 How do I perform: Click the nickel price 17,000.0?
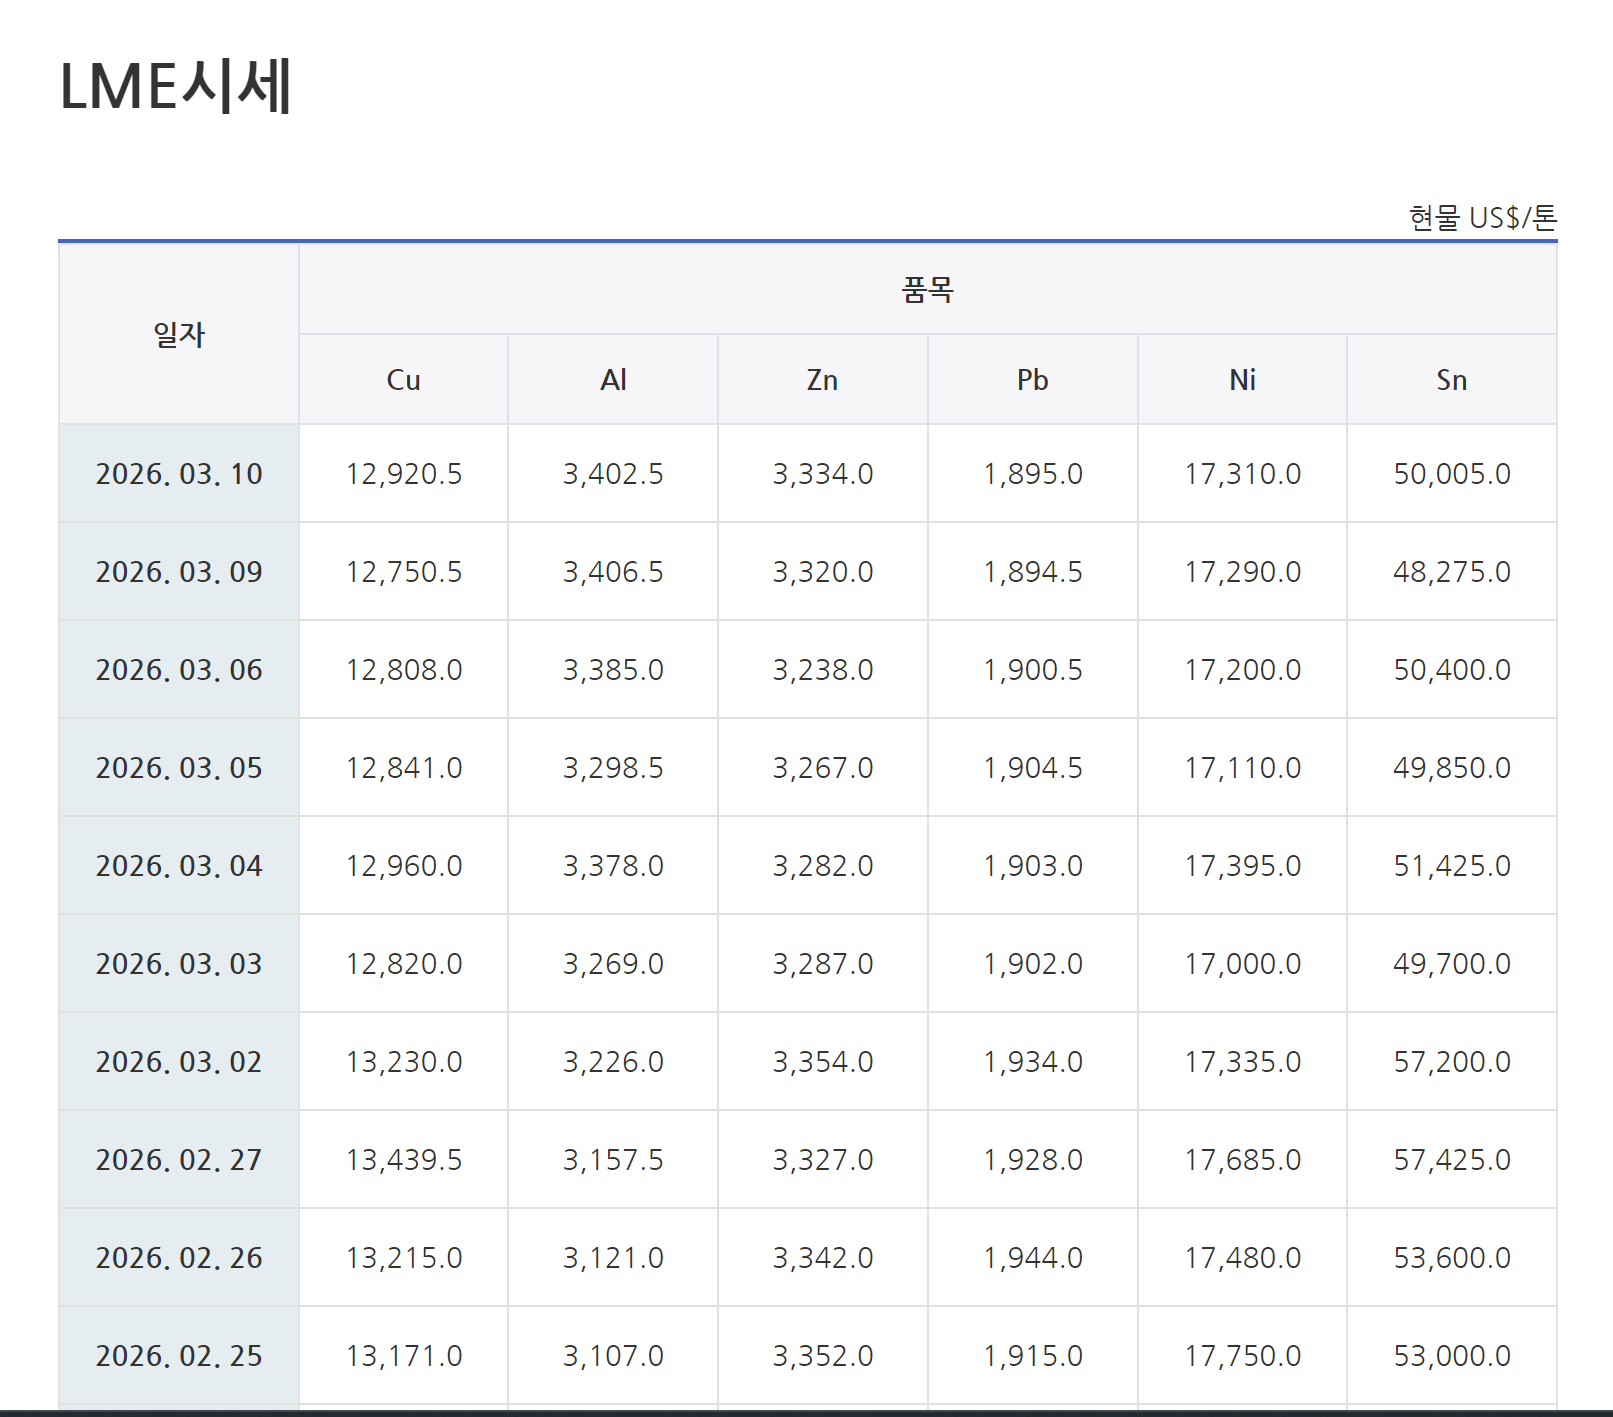(x=1242, y=964)
